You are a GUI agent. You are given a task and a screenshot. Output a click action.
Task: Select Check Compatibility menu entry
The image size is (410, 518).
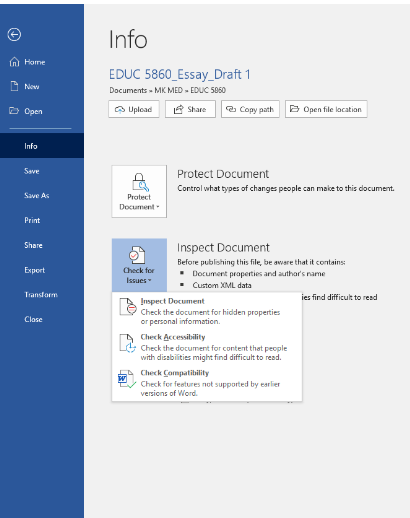(x=207, y=383)
